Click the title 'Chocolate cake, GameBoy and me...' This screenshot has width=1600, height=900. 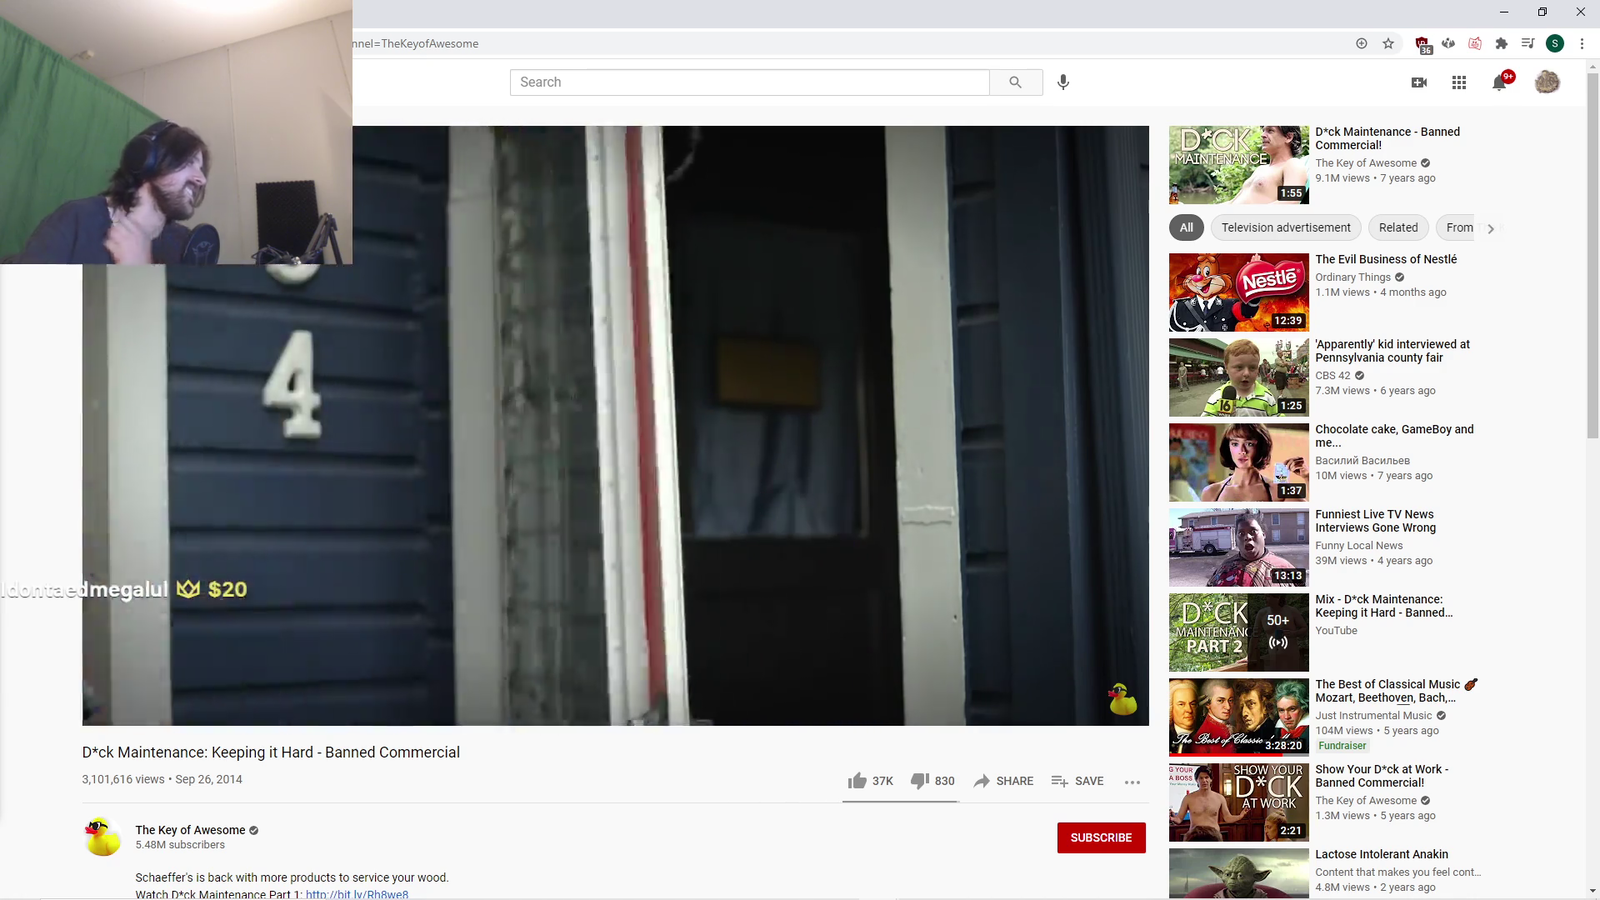[1394, 436]
